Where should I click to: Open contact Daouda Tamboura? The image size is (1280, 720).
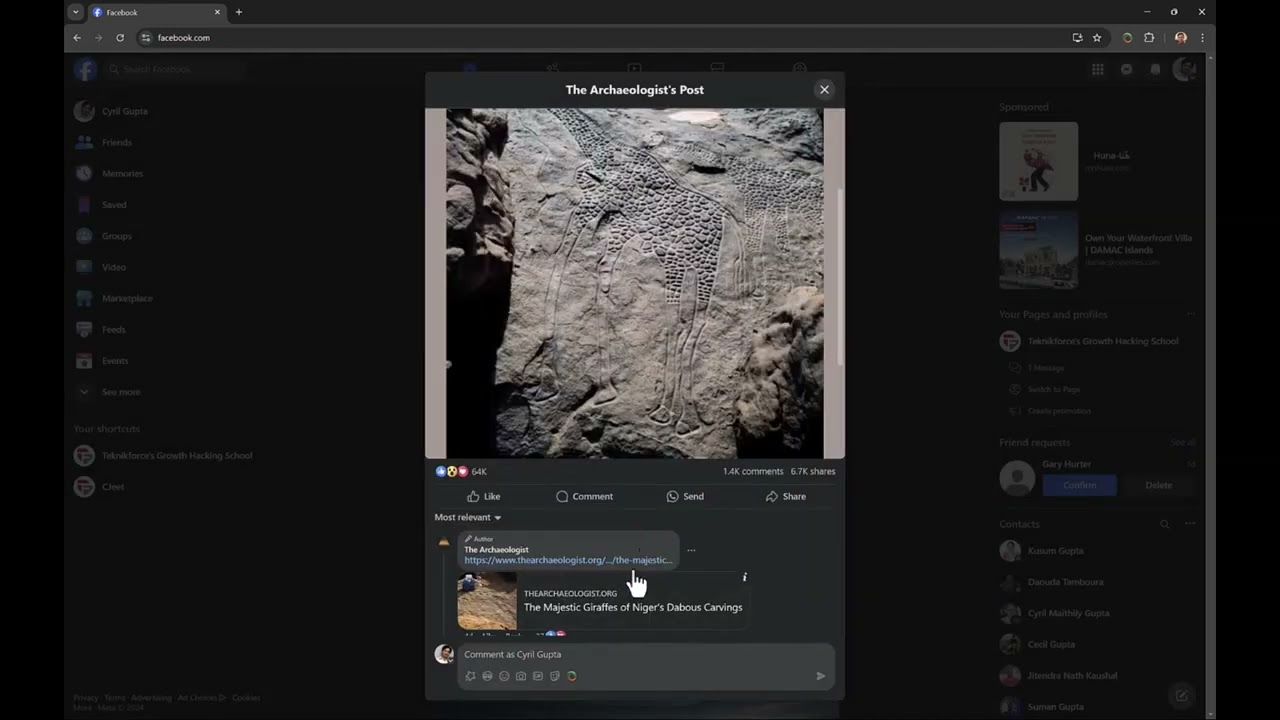[1051, 582]
